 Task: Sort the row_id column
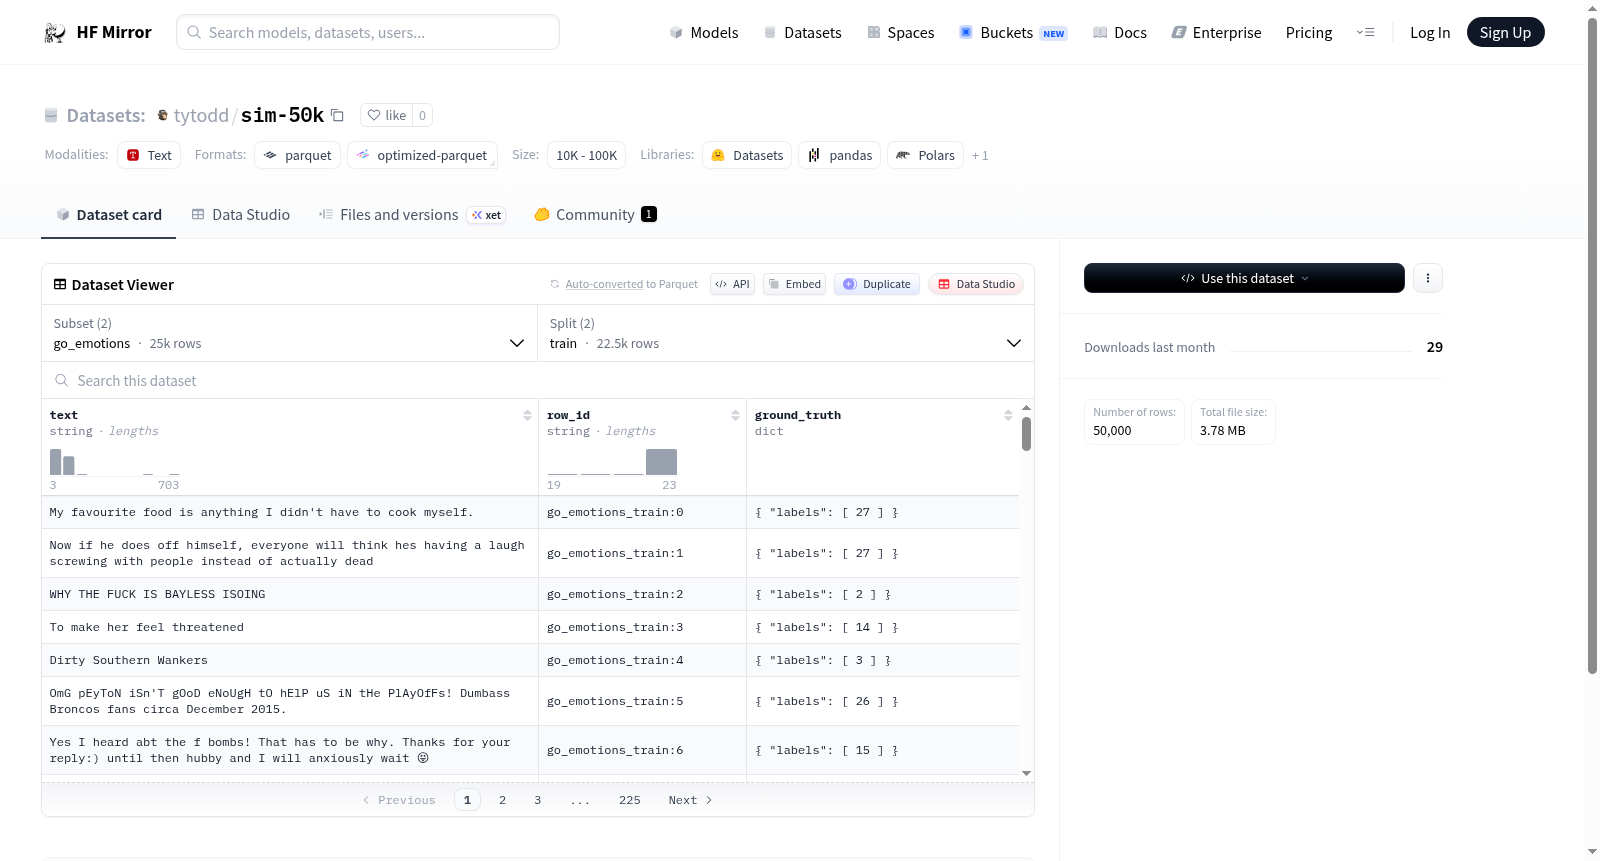pyautogui.click(x=735, y=415)
